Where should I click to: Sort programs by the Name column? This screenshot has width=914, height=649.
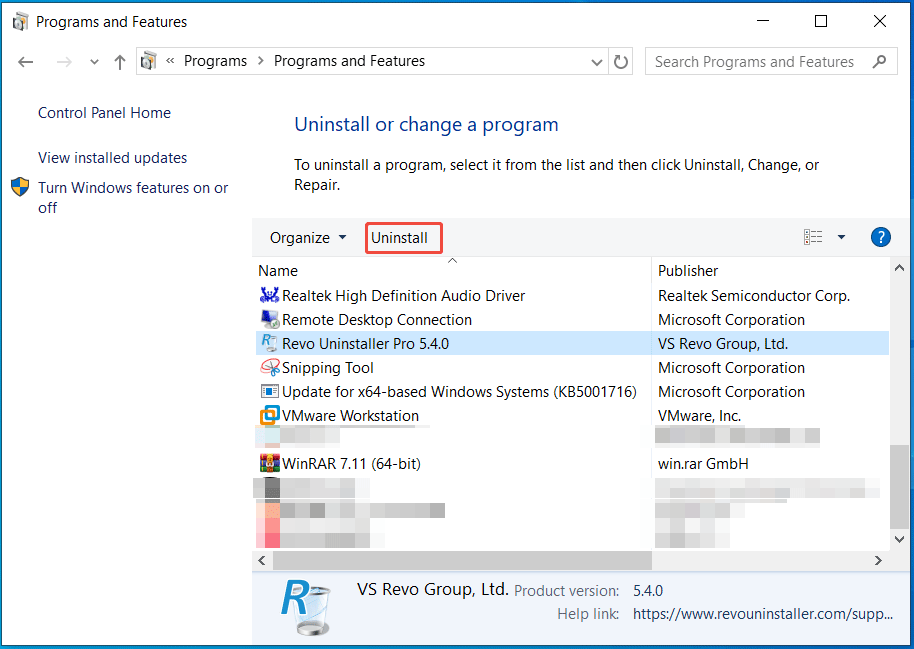coord(278,270)
